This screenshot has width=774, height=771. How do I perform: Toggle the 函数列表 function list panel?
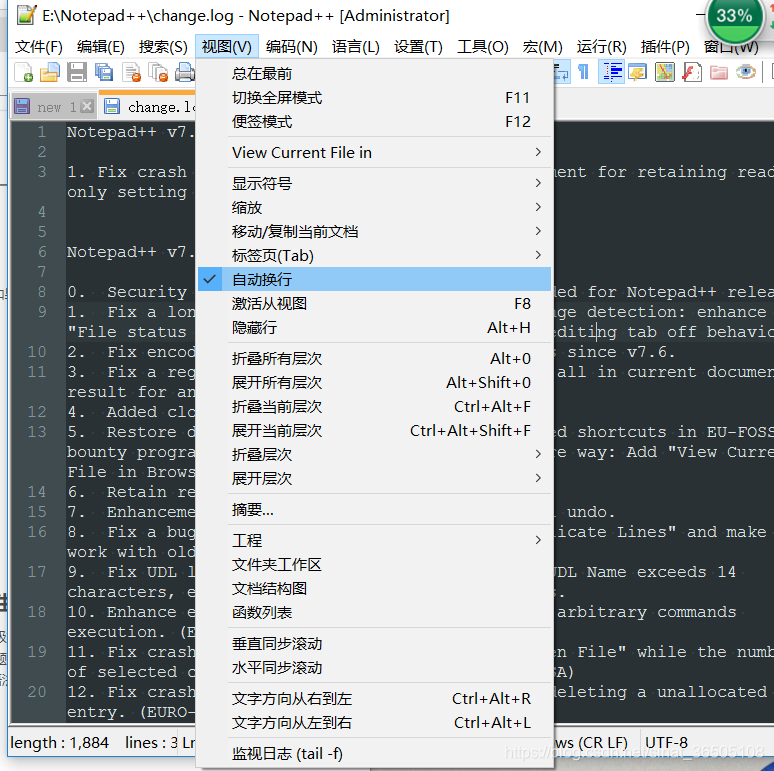[x=374, y=613]
